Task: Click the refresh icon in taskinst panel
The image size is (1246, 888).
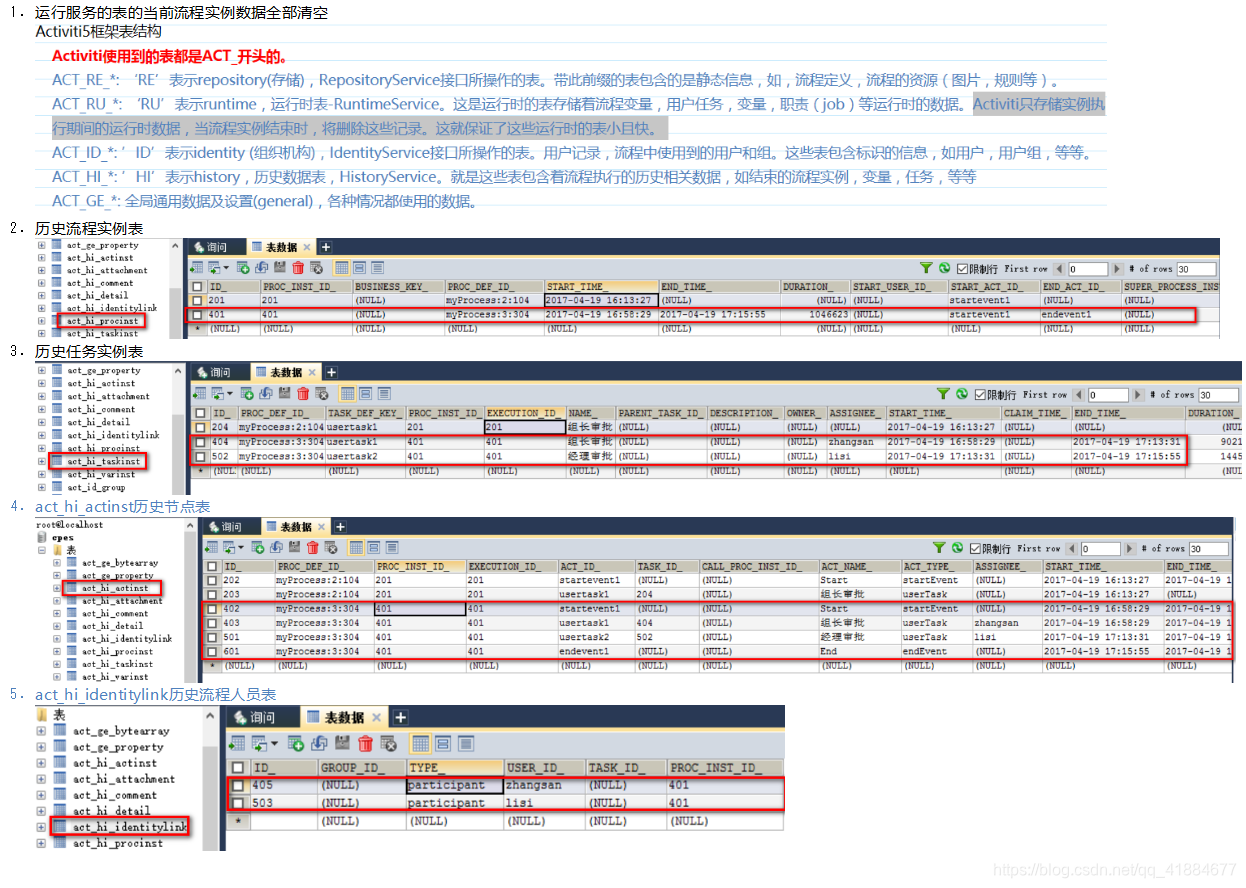Action: point(962,394)
